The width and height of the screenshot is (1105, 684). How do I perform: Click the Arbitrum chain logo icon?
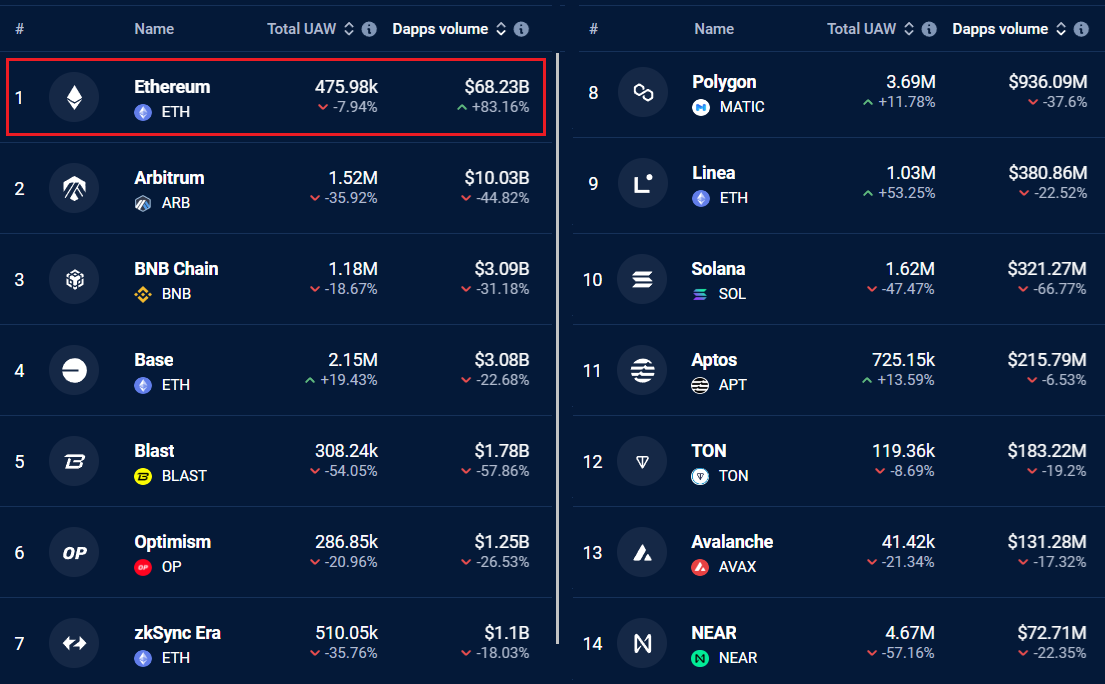74,188
